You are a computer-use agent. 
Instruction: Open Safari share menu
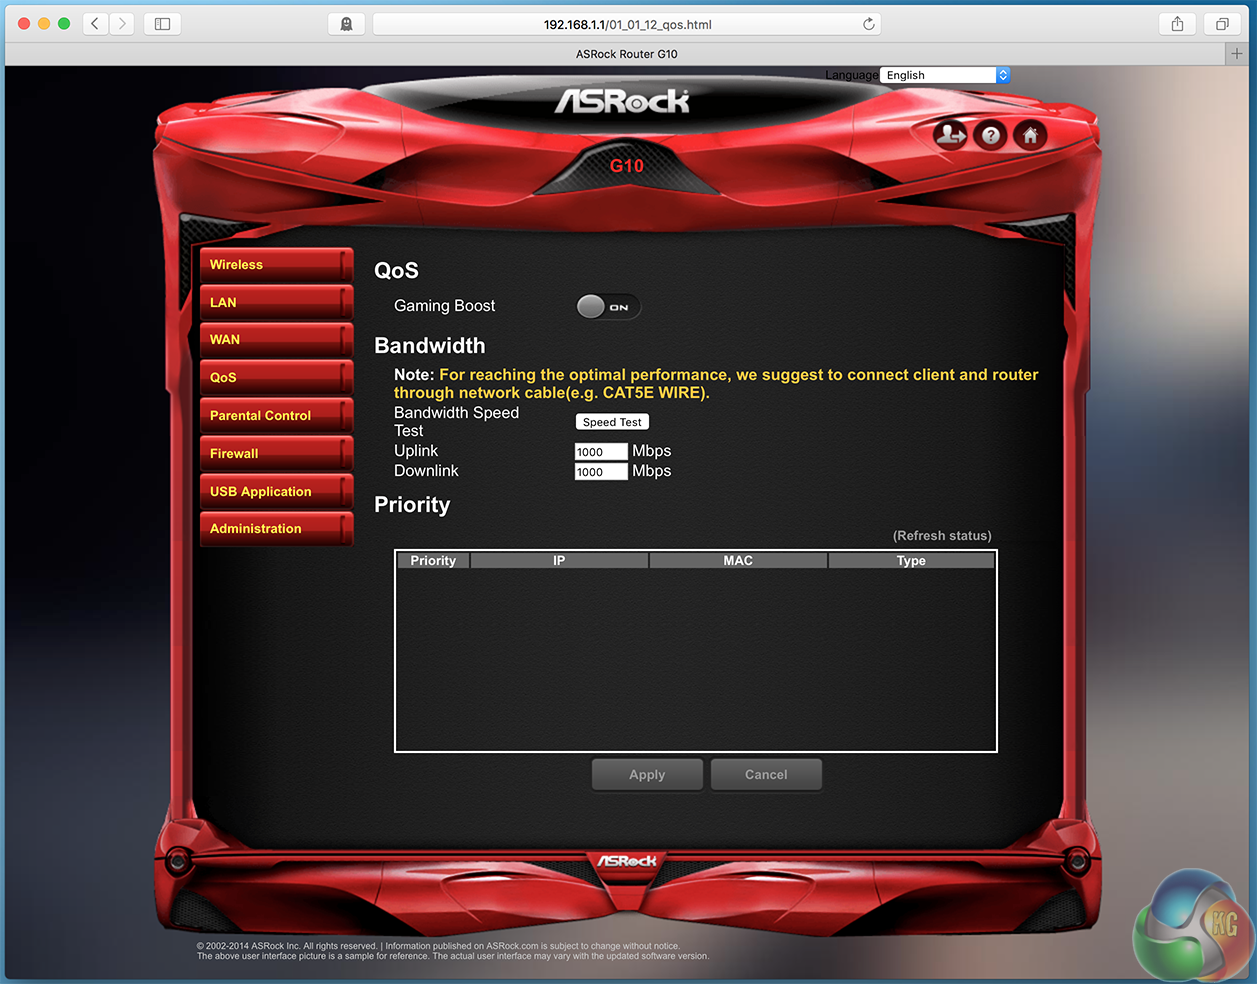[1177, 24]
